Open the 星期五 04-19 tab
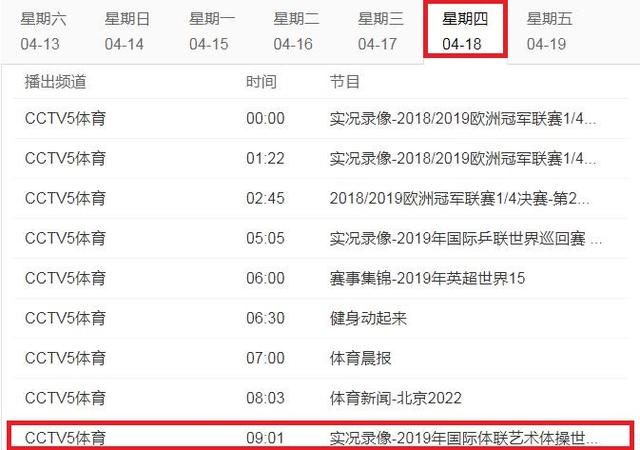Screen dimensions: 640x450 pyautogui.click(x=549, y=31)
